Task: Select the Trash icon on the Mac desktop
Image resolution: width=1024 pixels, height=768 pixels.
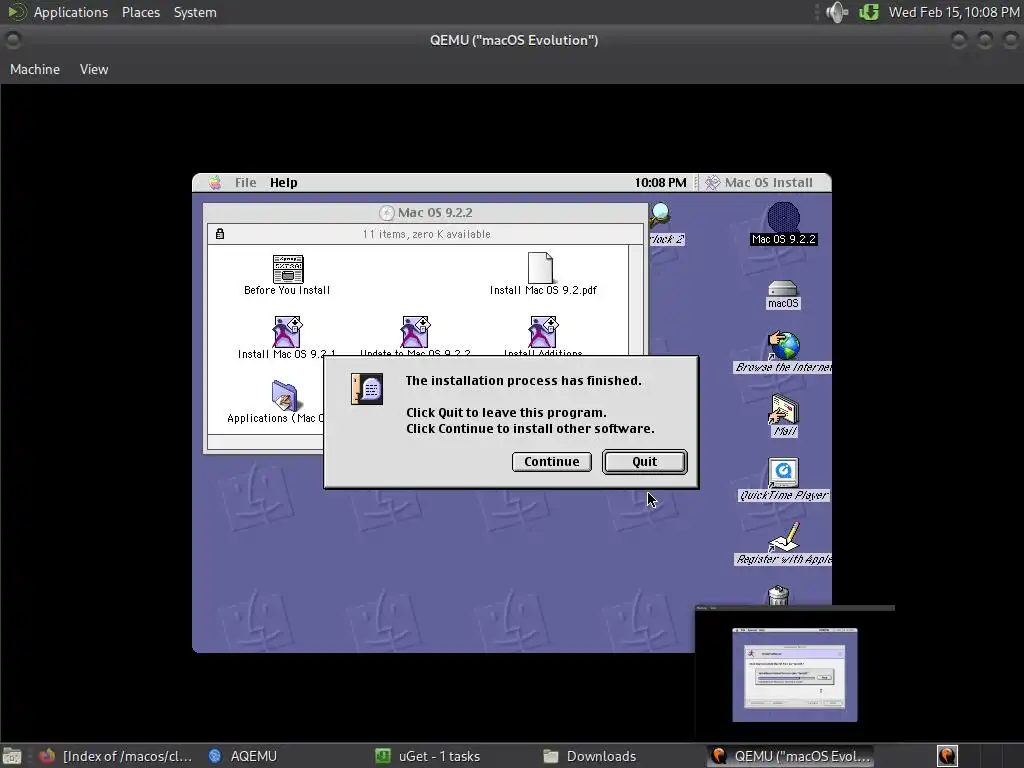Action: pos(778,596)
